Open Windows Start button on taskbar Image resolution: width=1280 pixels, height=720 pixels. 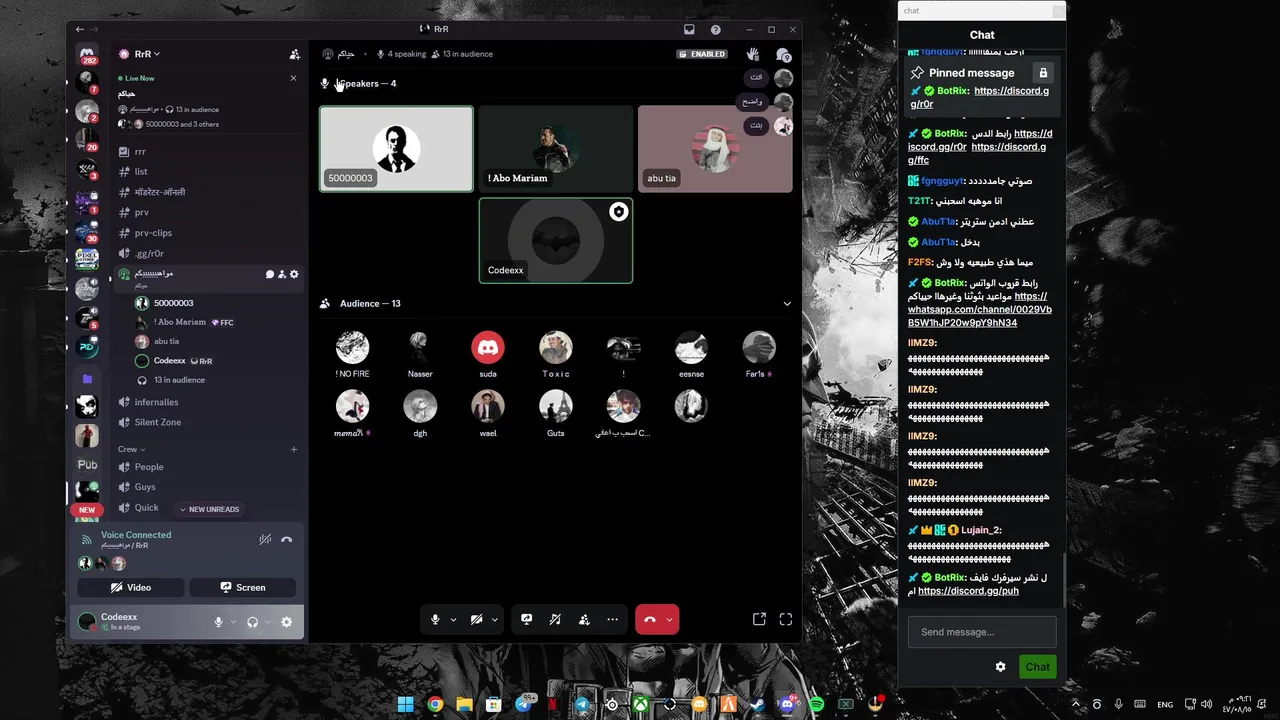(x=406, y=705)
